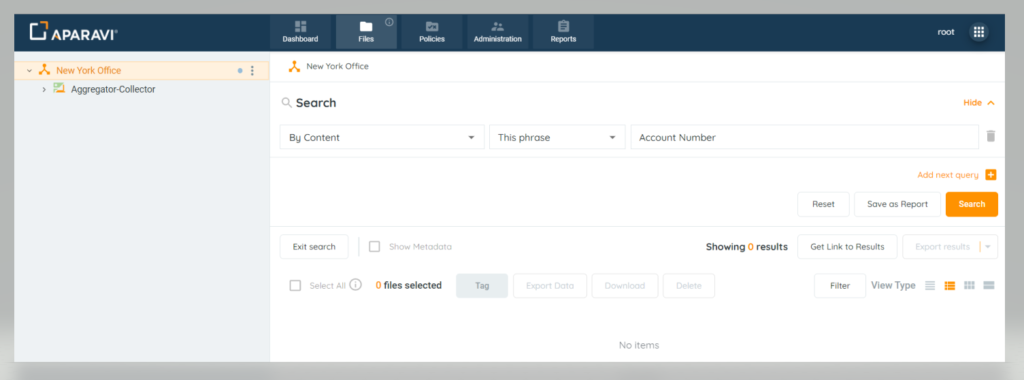Click the orange plus icon for next query
The width and height of the screenshot is (1024, 380).
(991, 174)
